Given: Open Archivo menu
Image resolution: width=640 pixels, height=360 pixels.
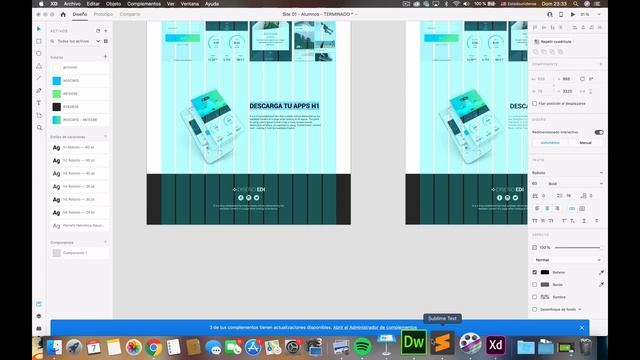Looking at the screenshot, I should click(72, 4).
